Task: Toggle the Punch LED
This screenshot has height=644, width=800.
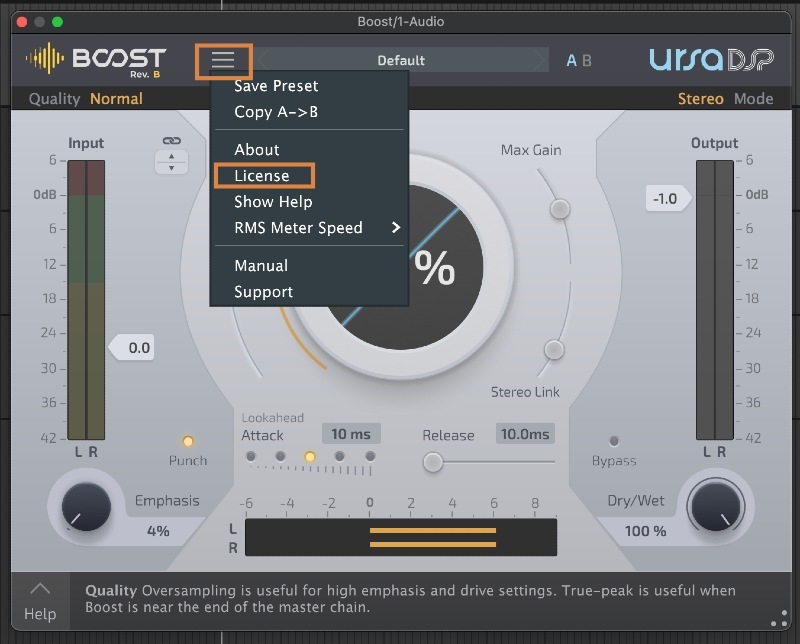Action: pos(188,441)
